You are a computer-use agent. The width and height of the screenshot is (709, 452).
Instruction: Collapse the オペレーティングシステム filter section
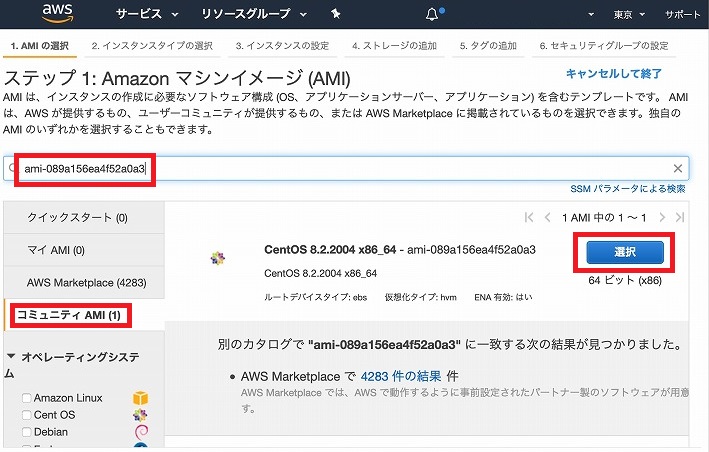[x=11, y=356]
